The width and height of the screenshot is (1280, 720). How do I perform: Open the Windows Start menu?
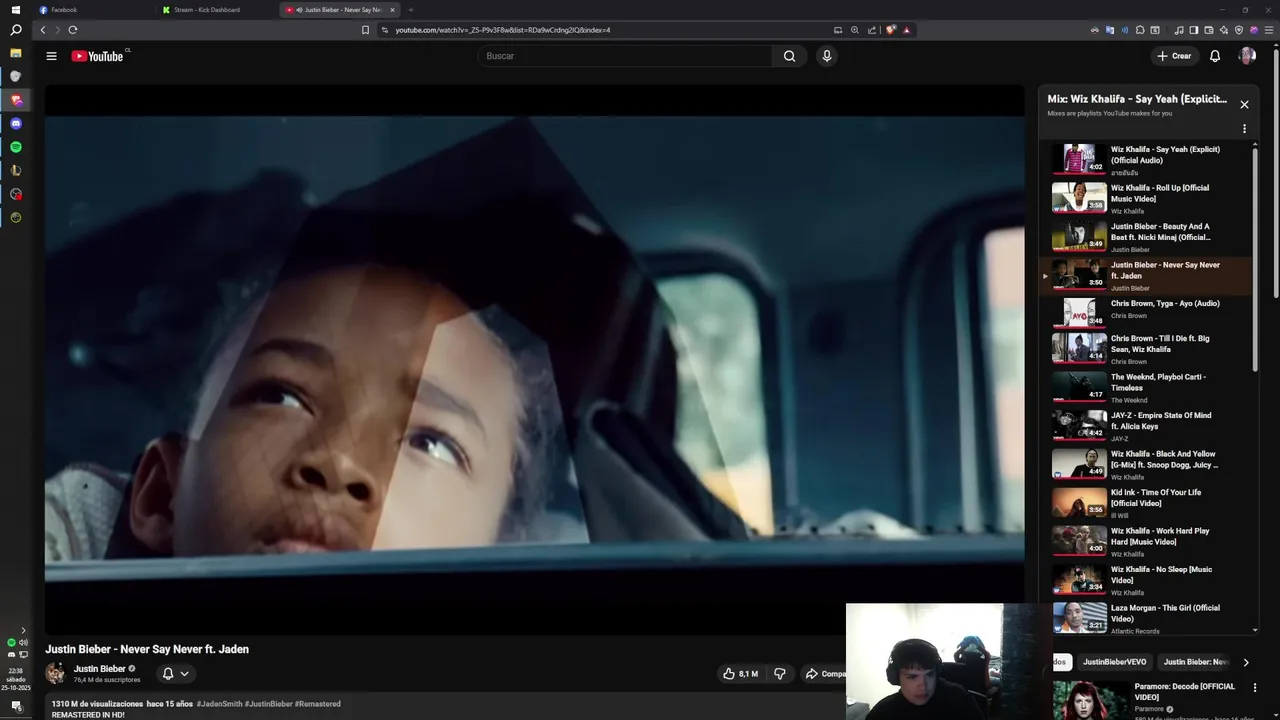(15, 9)
